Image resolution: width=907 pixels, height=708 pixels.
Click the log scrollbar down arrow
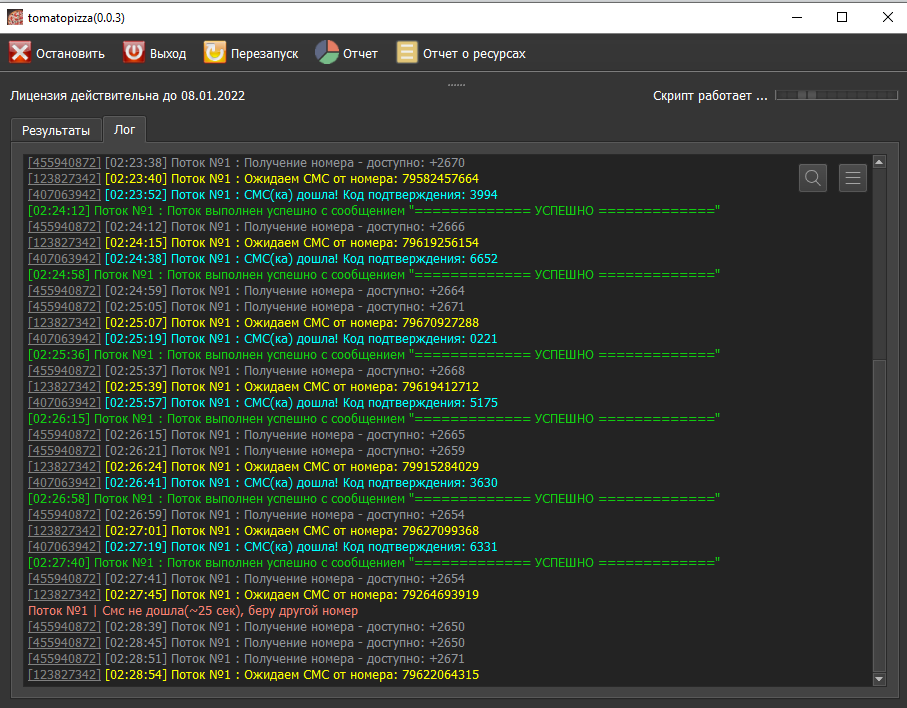879,679
